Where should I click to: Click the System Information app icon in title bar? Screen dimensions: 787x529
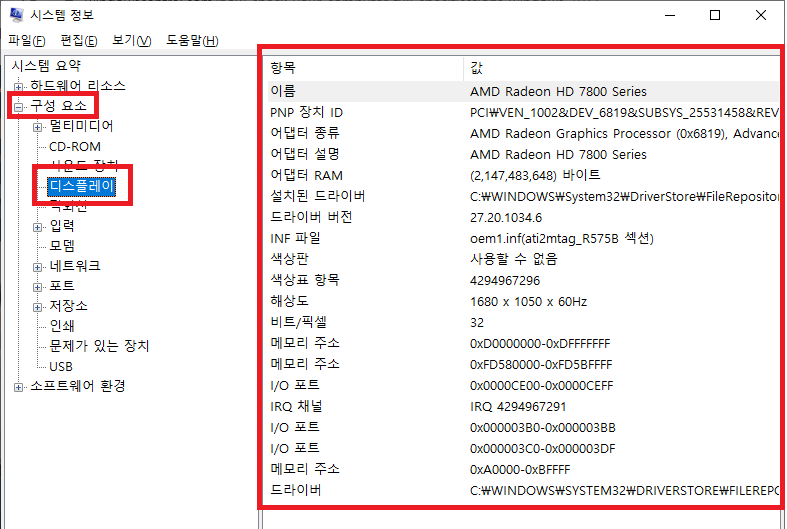point(16,15)
